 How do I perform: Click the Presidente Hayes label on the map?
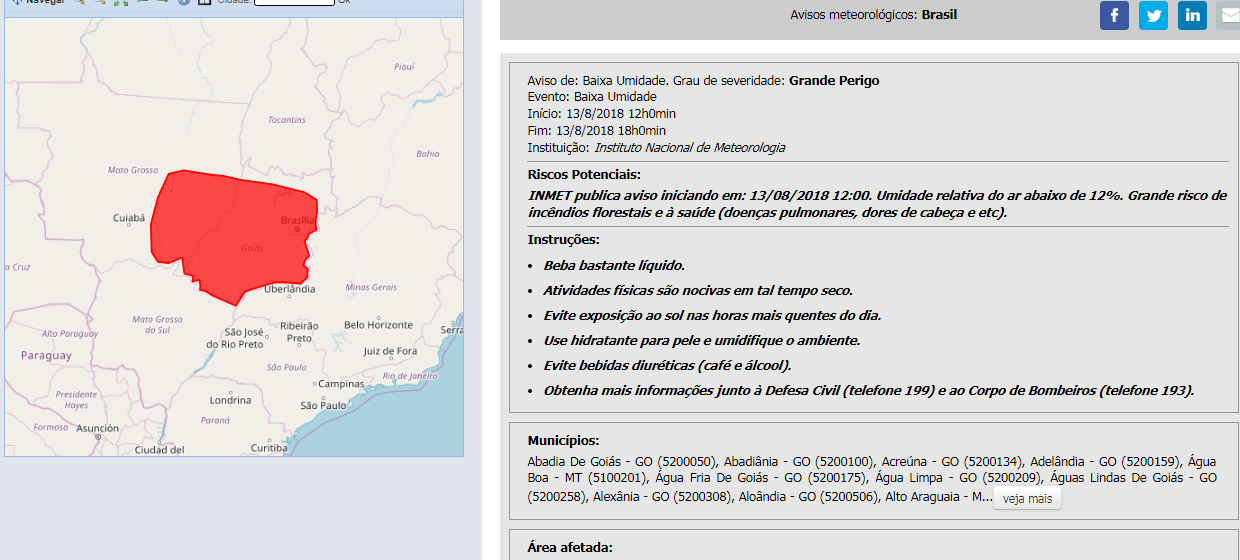pos(76,400)
